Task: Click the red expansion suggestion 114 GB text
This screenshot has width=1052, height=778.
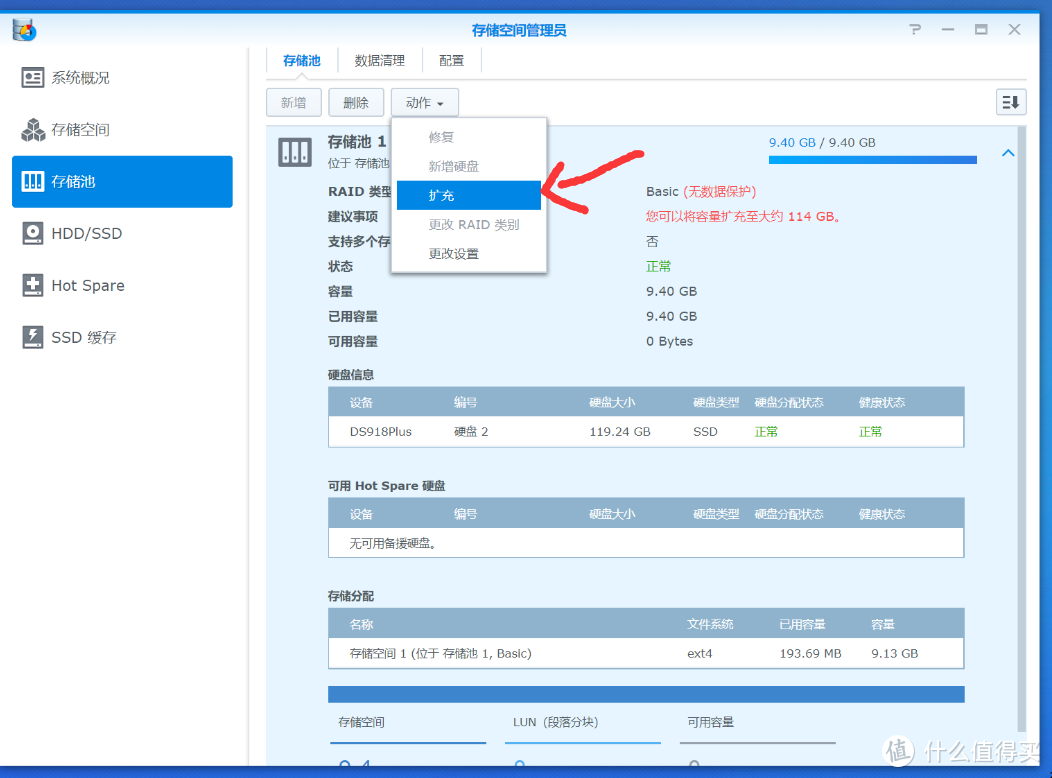Action: click(x=743, y=217)
